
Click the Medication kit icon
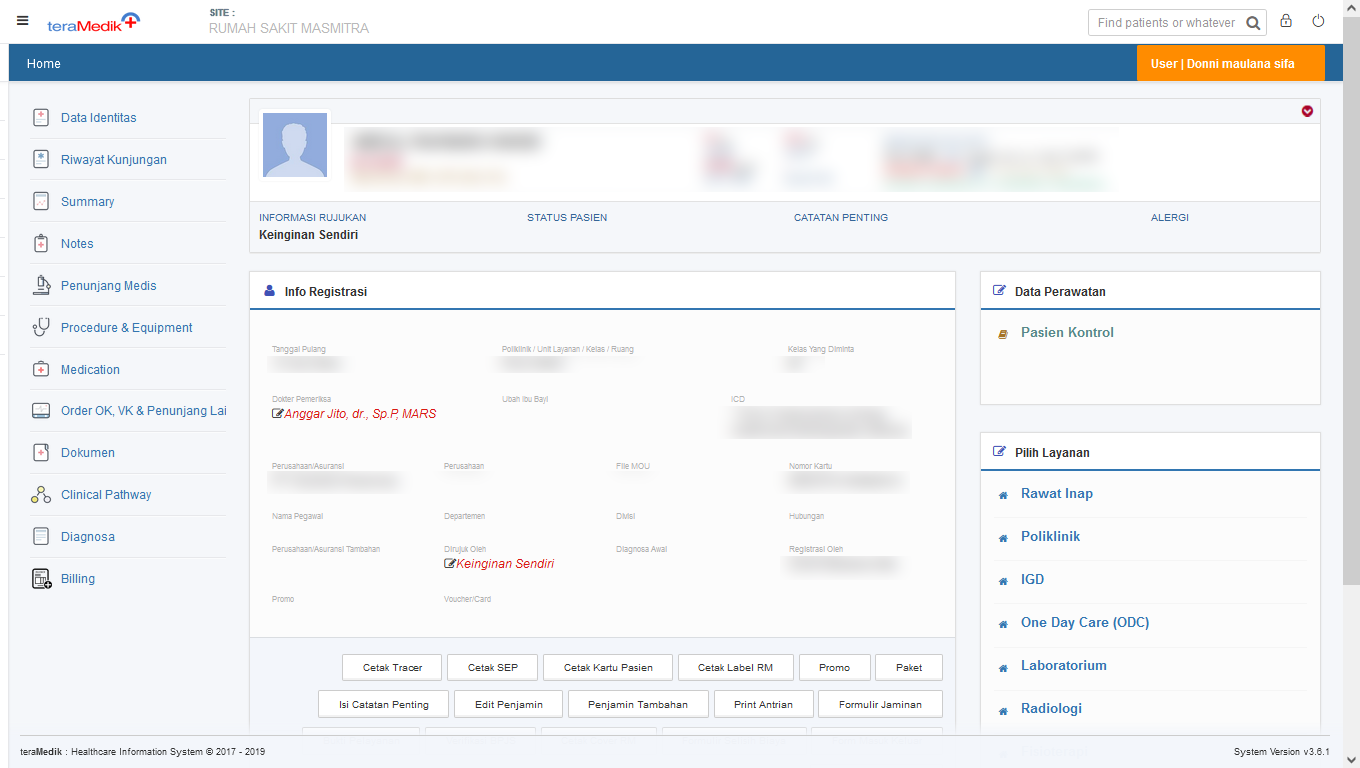(x=41, y=370)
